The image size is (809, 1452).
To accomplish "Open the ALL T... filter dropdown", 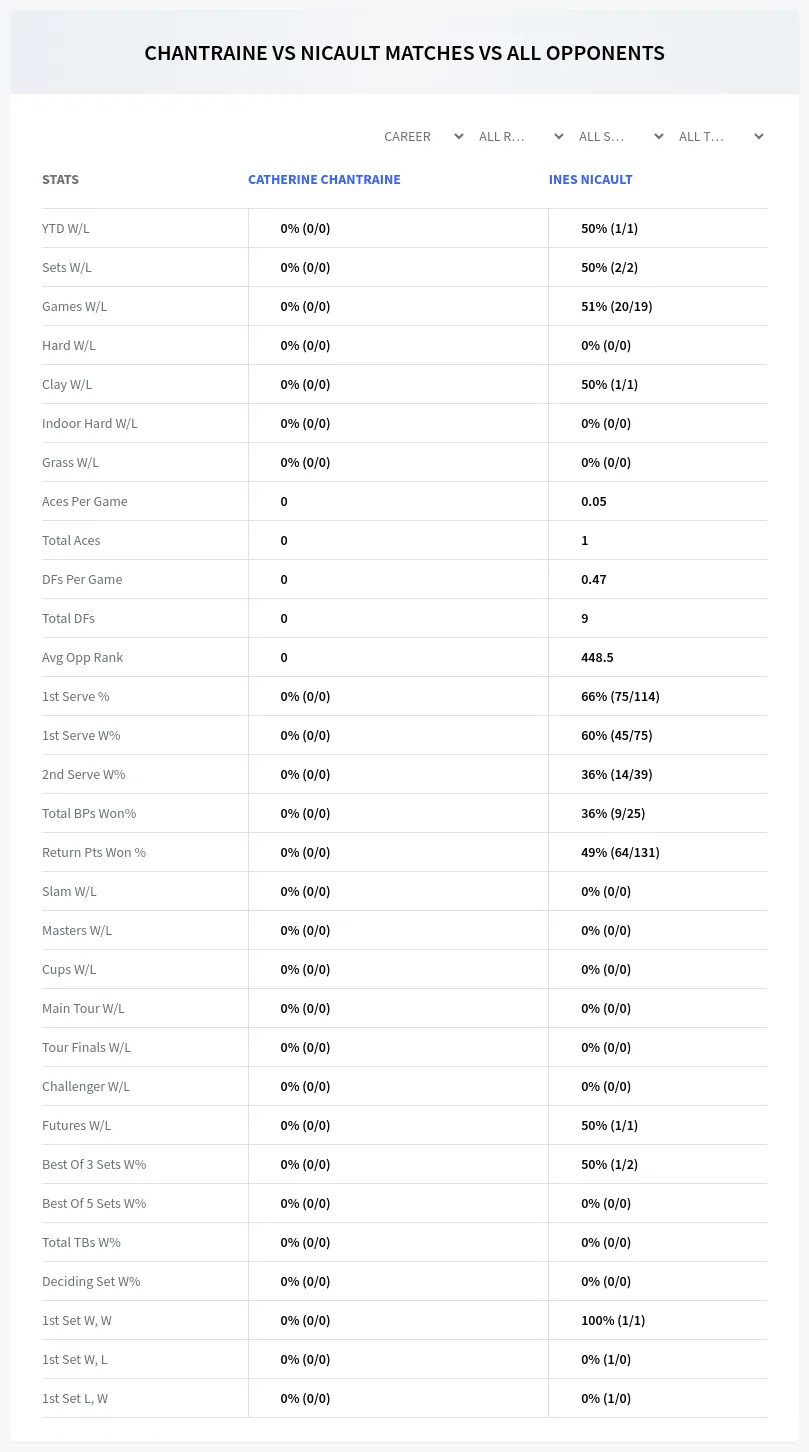I will point(720,136).
